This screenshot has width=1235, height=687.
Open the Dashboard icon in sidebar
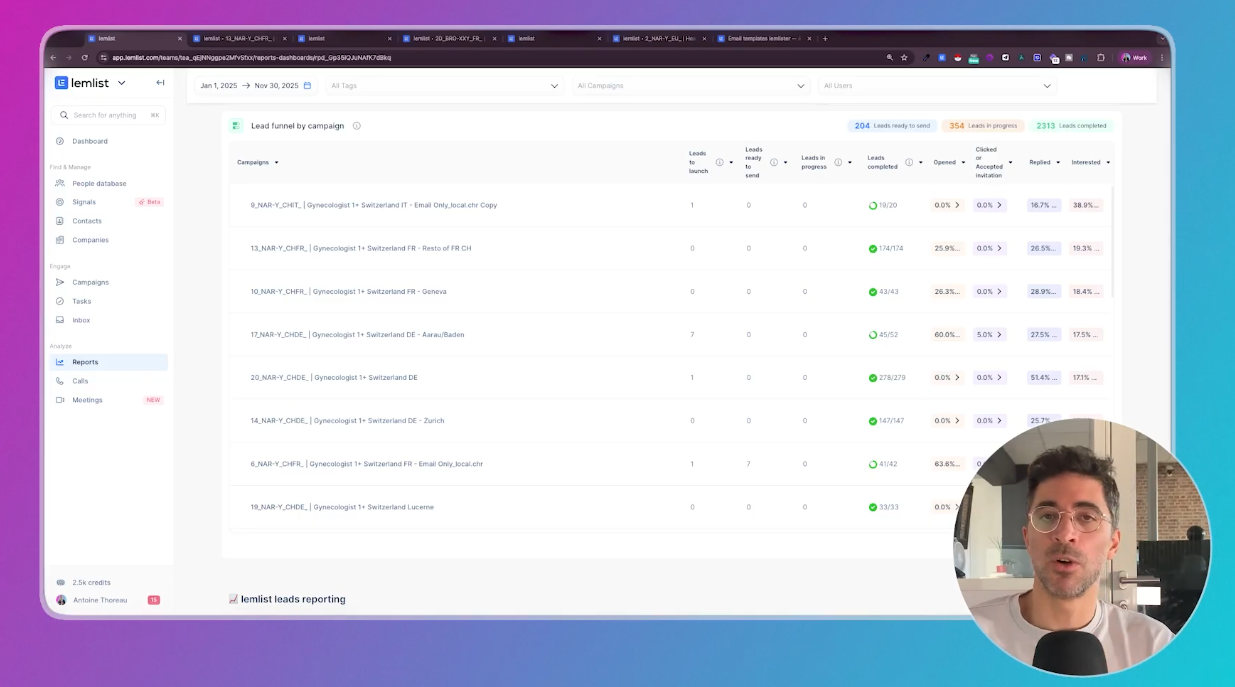point(60,141)
